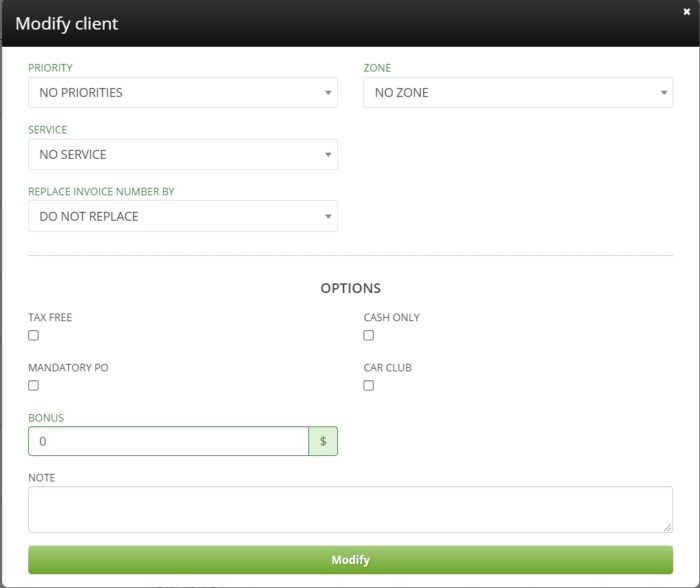The width and height of the screenshot is (700, 588).
Task: Click the Note textarea resize handle
Action: pyautogui.click(x=668, y=528)
